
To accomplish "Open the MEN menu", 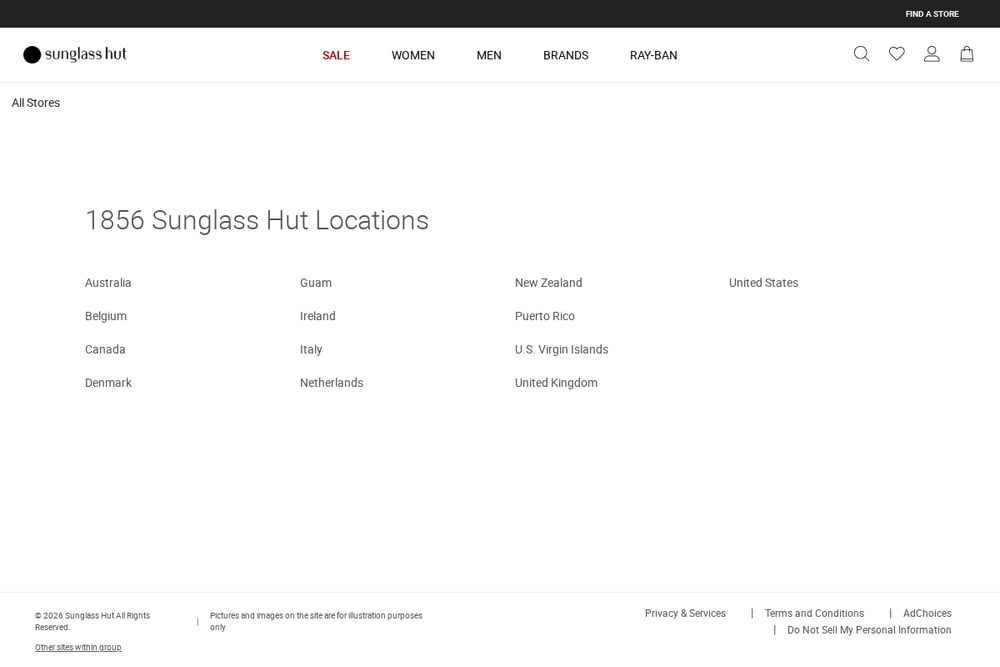I will tap(489, 55).
